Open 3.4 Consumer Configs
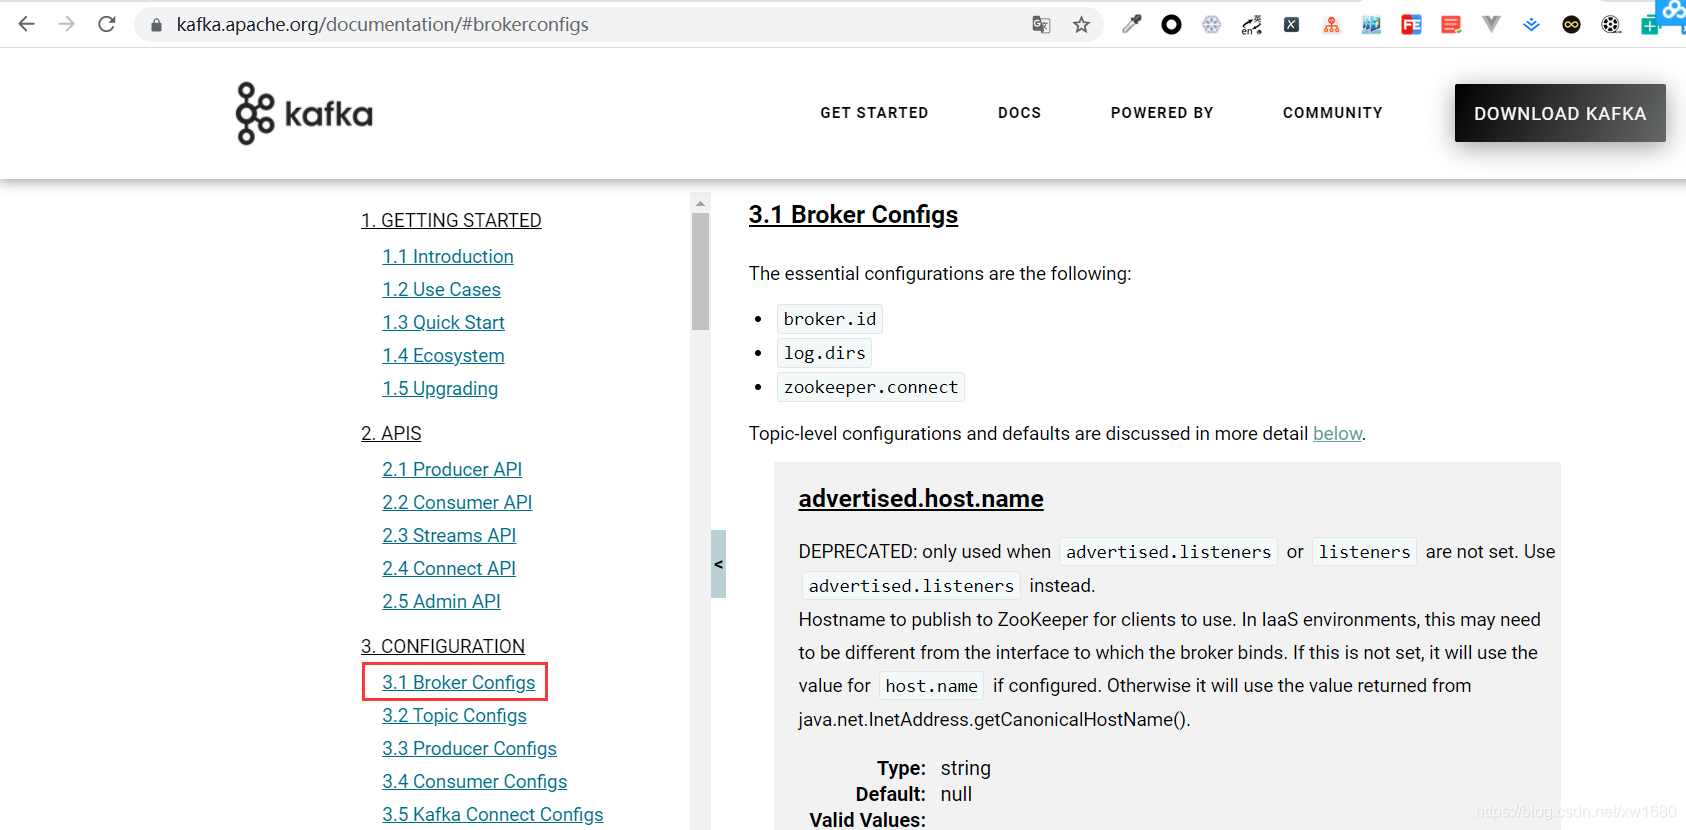1686x830 pixels. point(475,781)
